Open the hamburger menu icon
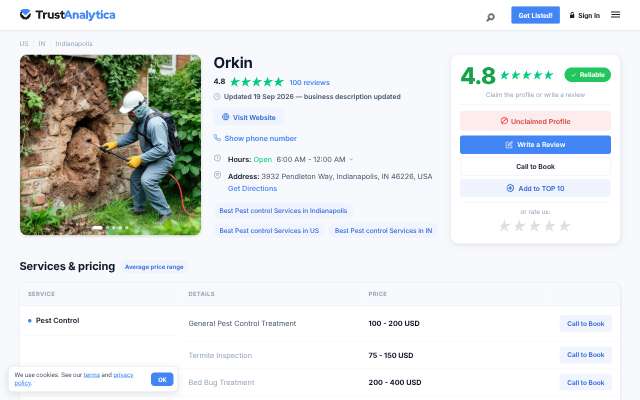The width and height of the screenshot is (640, 400). coord(616,15)
